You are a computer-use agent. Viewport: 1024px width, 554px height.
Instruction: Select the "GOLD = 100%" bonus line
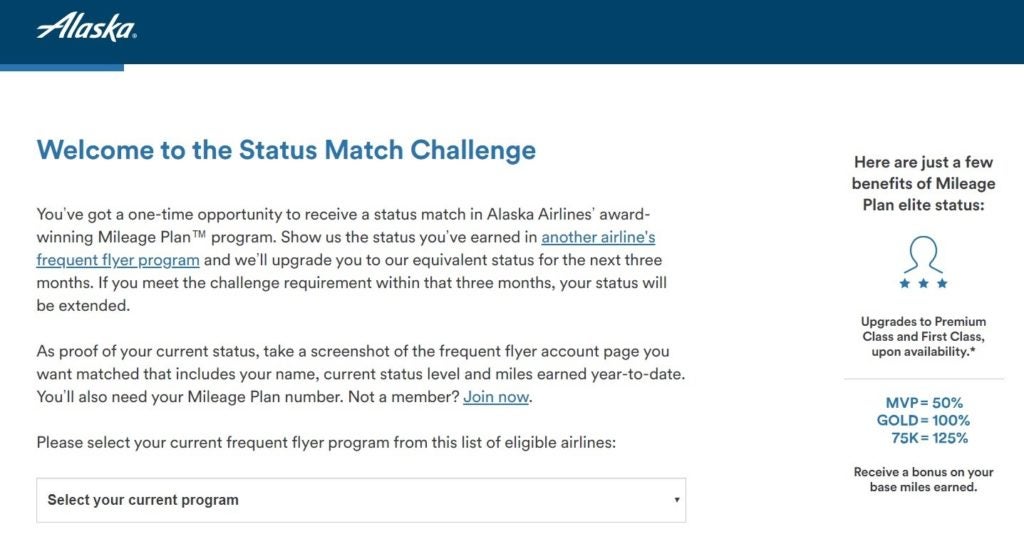click(923, 420)
